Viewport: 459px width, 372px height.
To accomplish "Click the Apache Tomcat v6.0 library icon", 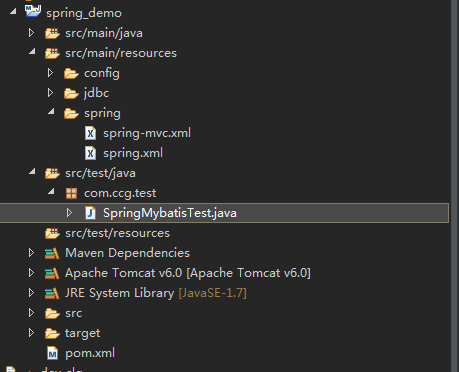I will [52, 273].
